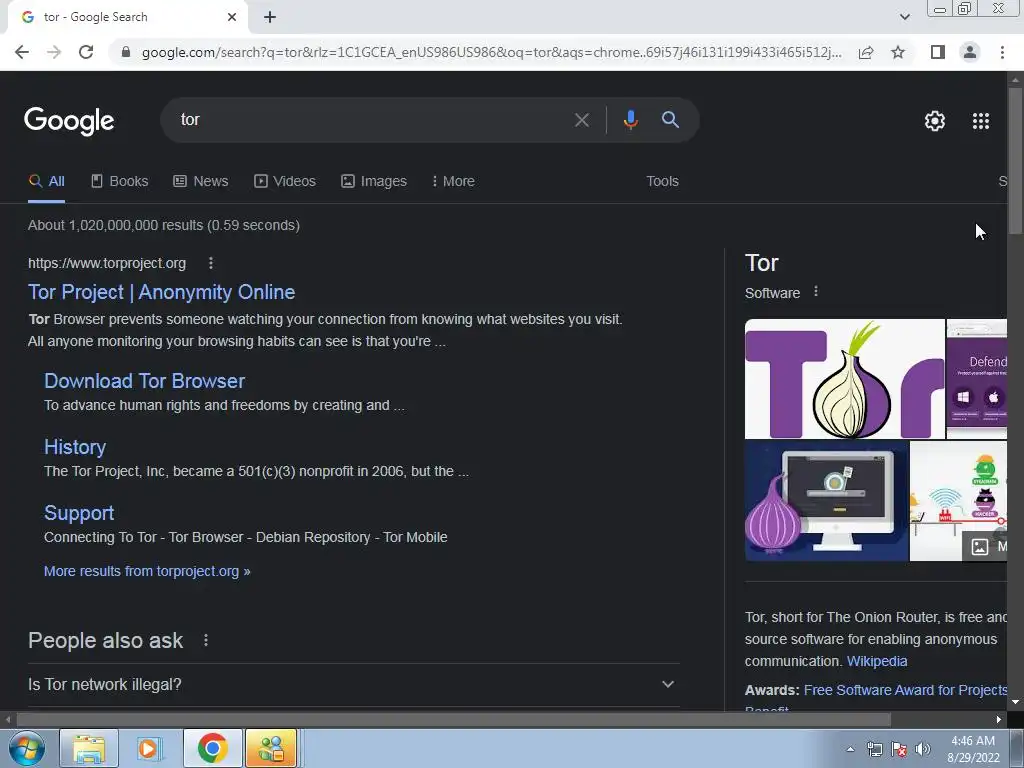The image size is (1024, 768).
Task: Open the Google apps grid
Action: [981, 121]
